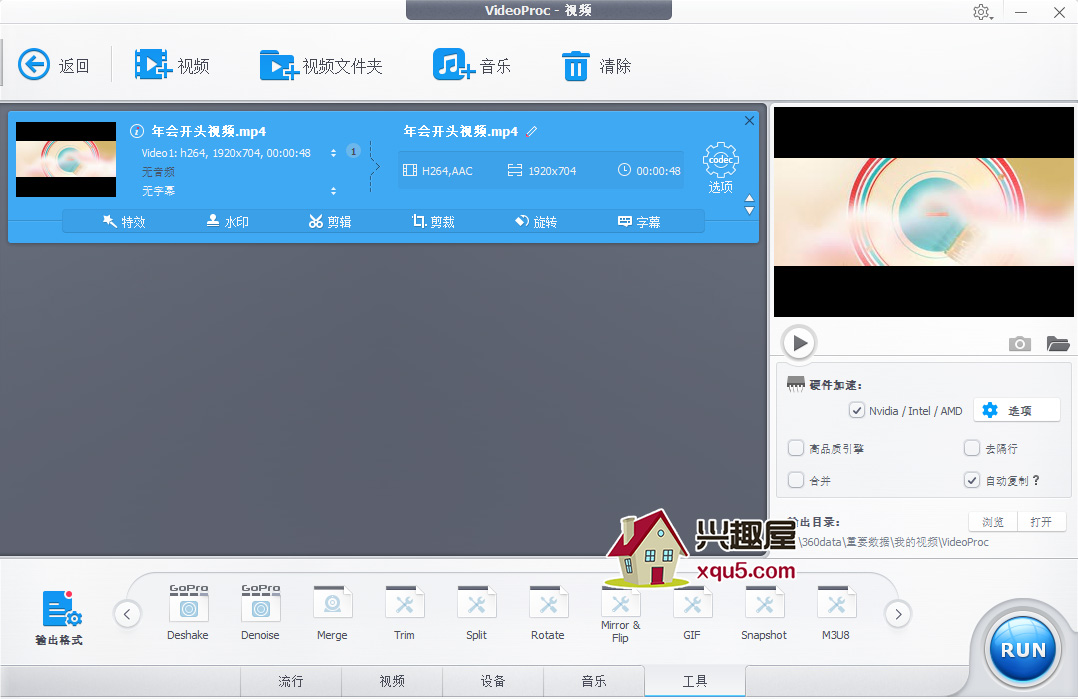Click the output directory path text

coord(894,542)
